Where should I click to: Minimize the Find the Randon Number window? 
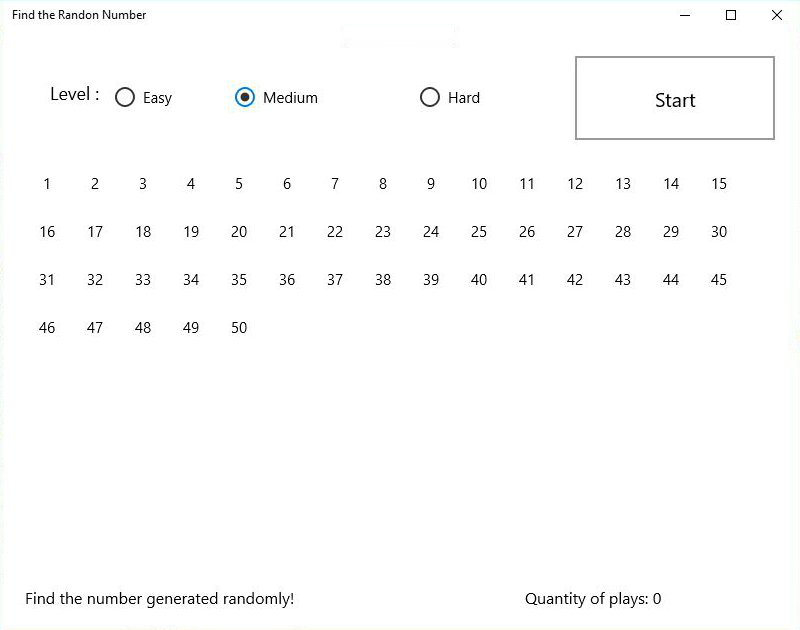pyautogui.click(x=685, y=15)
